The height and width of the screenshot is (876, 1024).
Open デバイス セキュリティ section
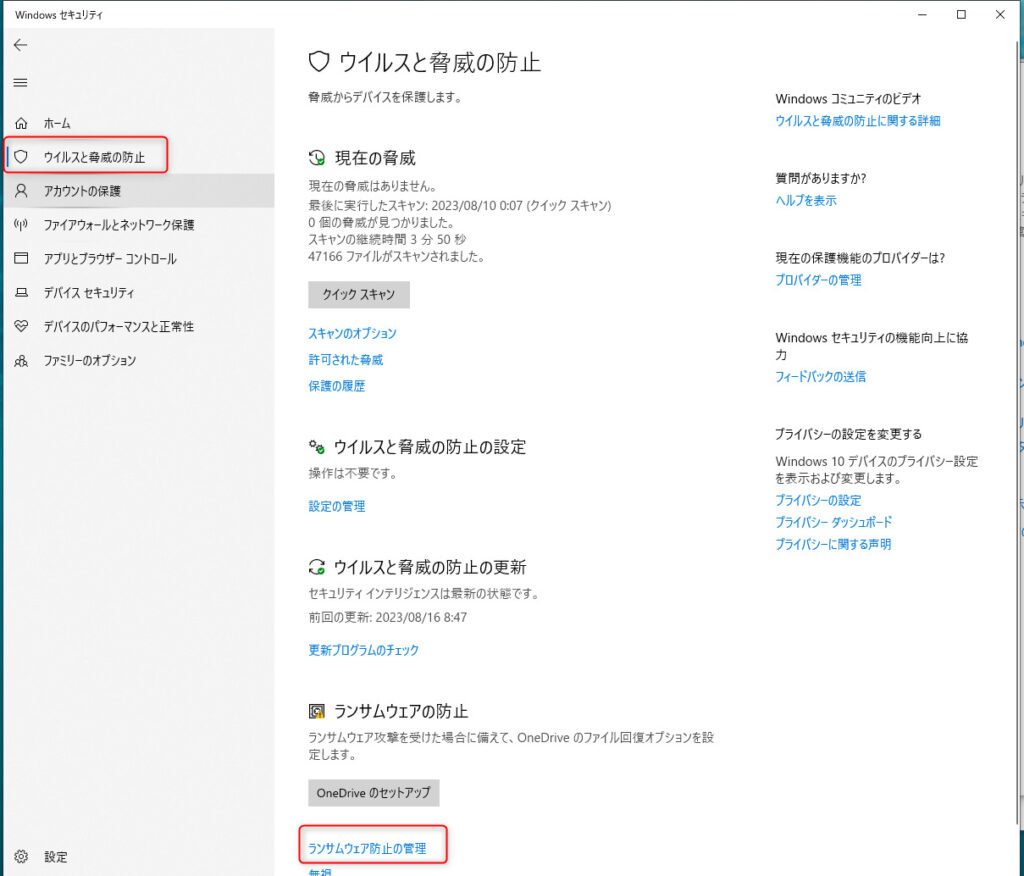pos(139,293)
